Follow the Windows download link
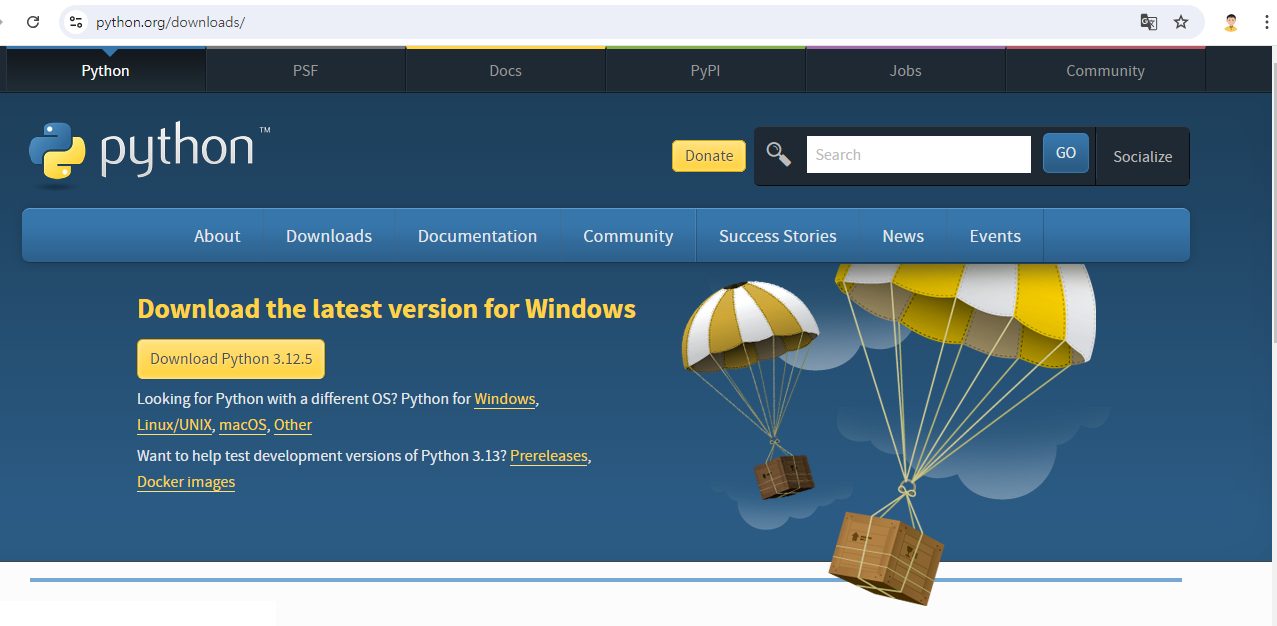1277x626 pixels. [x=505, y=399]
